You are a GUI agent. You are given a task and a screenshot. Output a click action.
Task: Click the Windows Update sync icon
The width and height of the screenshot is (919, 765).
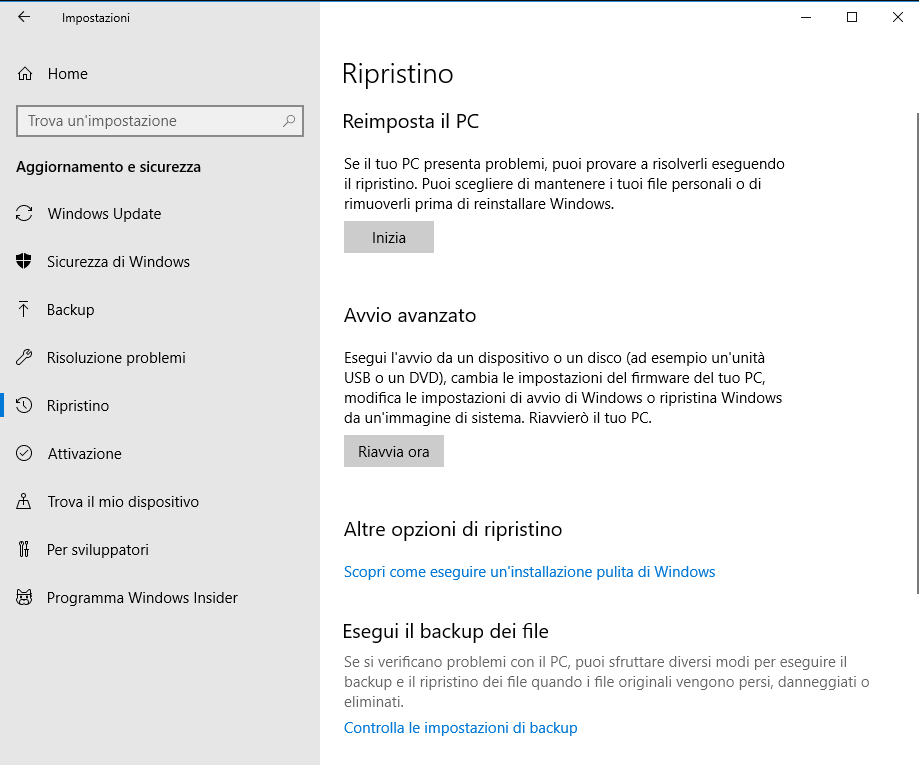coord(25,214)
